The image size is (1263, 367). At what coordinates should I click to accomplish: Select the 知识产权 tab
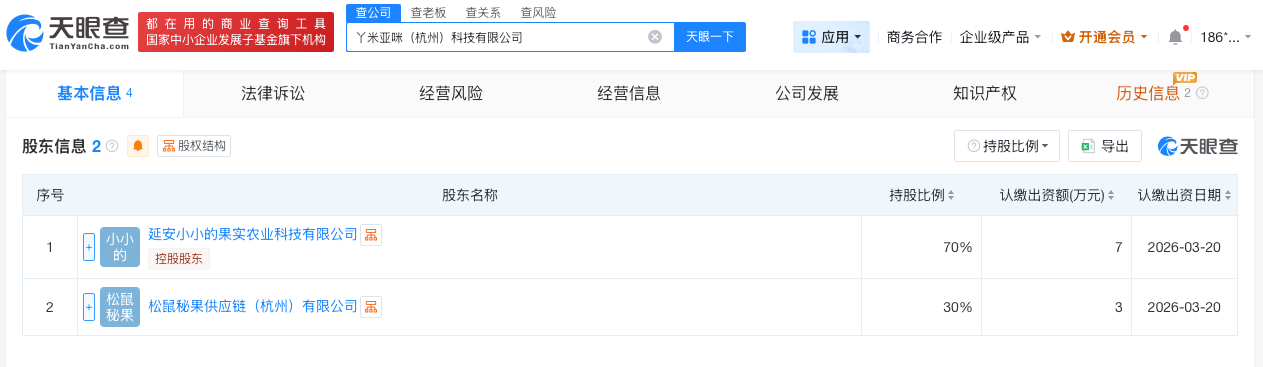[985, 94]
